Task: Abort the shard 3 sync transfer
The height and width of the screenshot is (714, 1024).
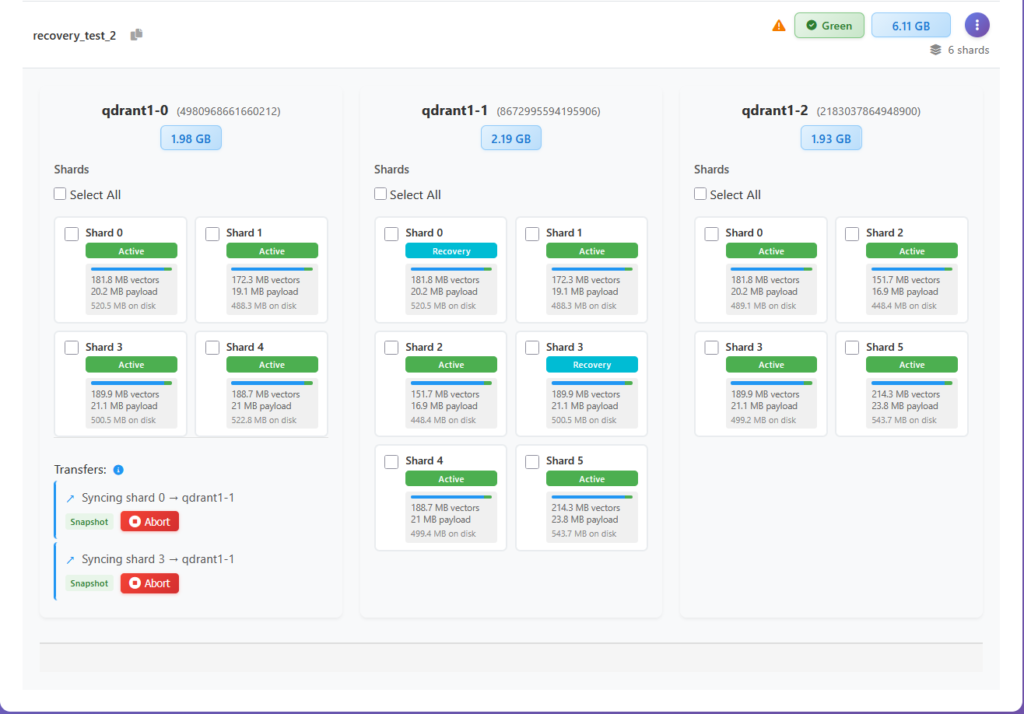Action: [x=149, y=583]
